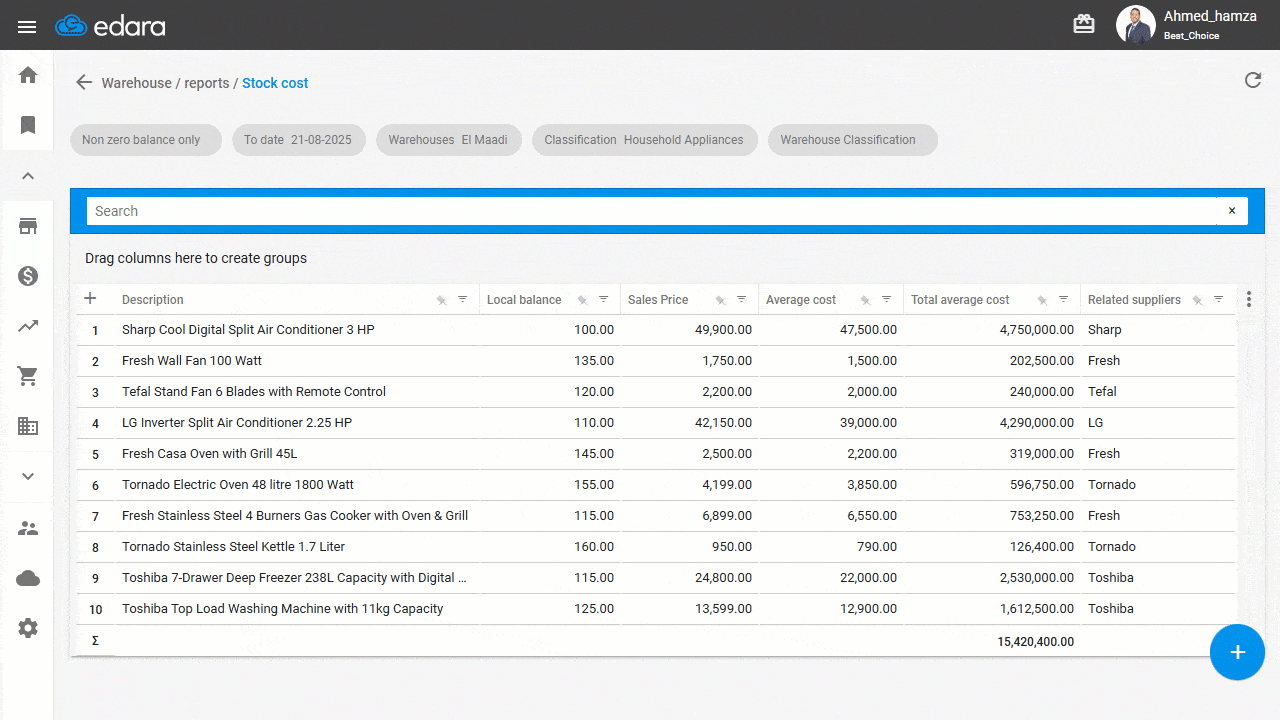This screenshot has height=720, width=1280.
Task: Click the edara cloud logo
Action: (110, 26)
